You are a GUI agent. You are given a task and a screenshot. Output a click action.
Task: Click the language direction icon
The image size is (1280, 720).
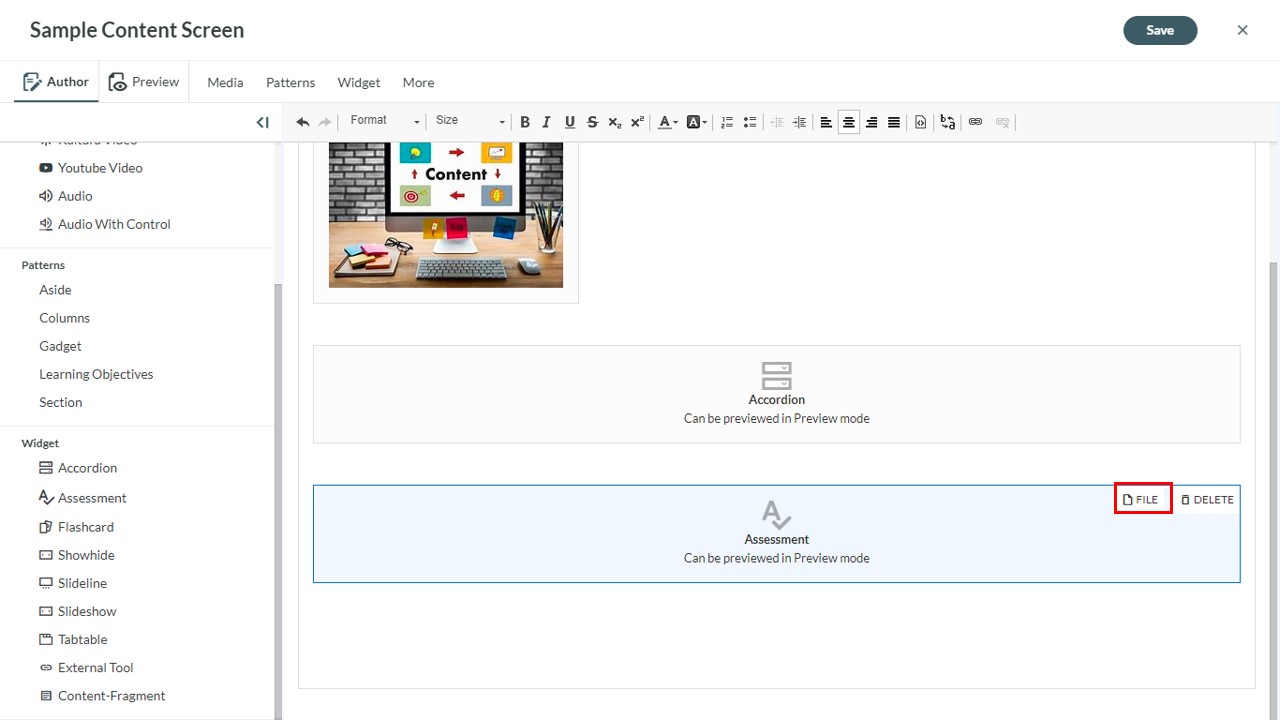948,122
